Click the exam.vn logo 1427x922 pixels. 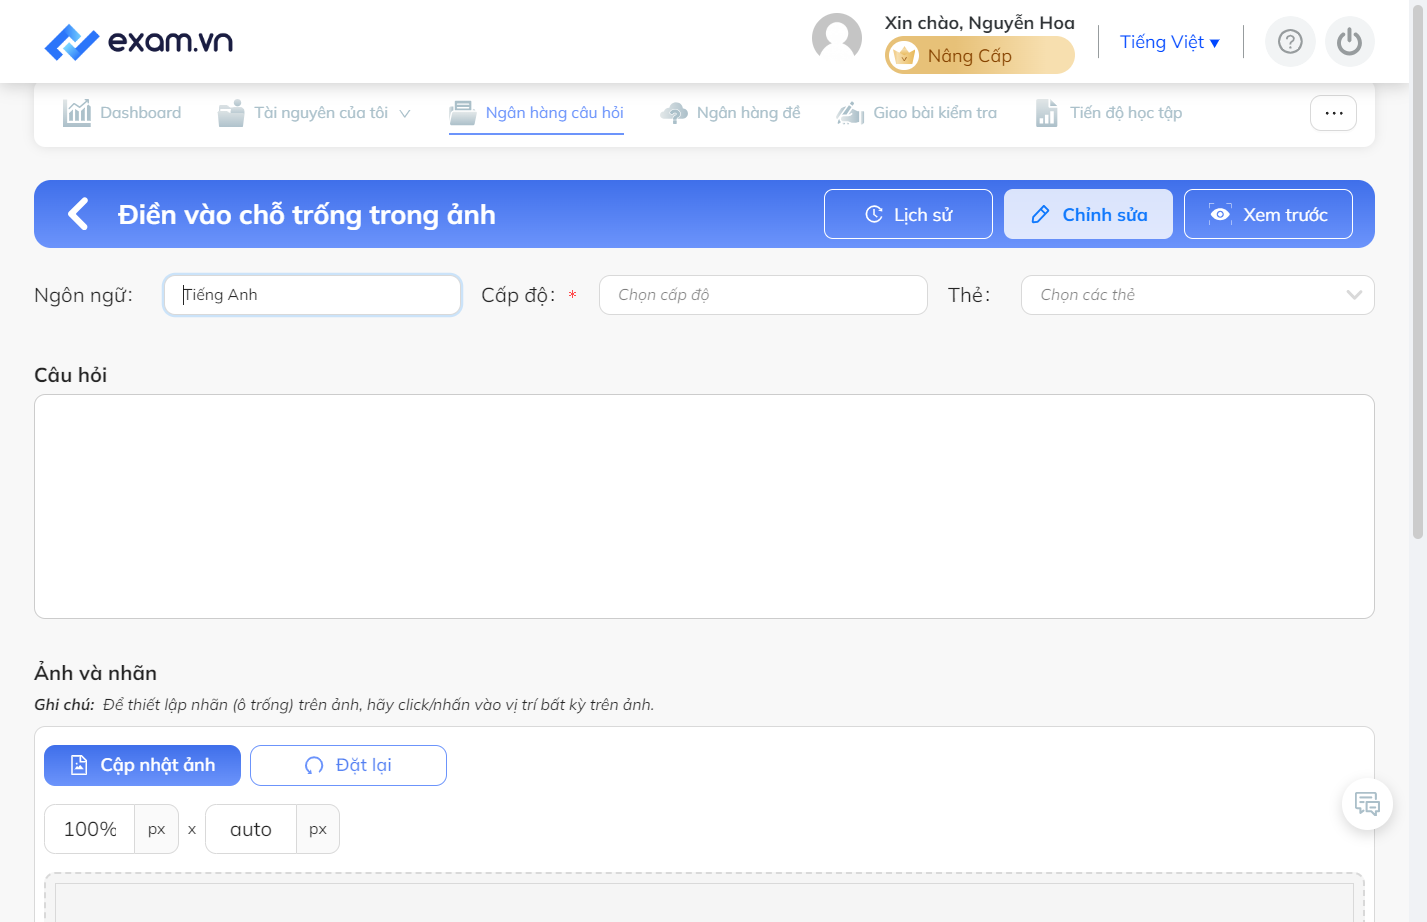coord(139,41)
